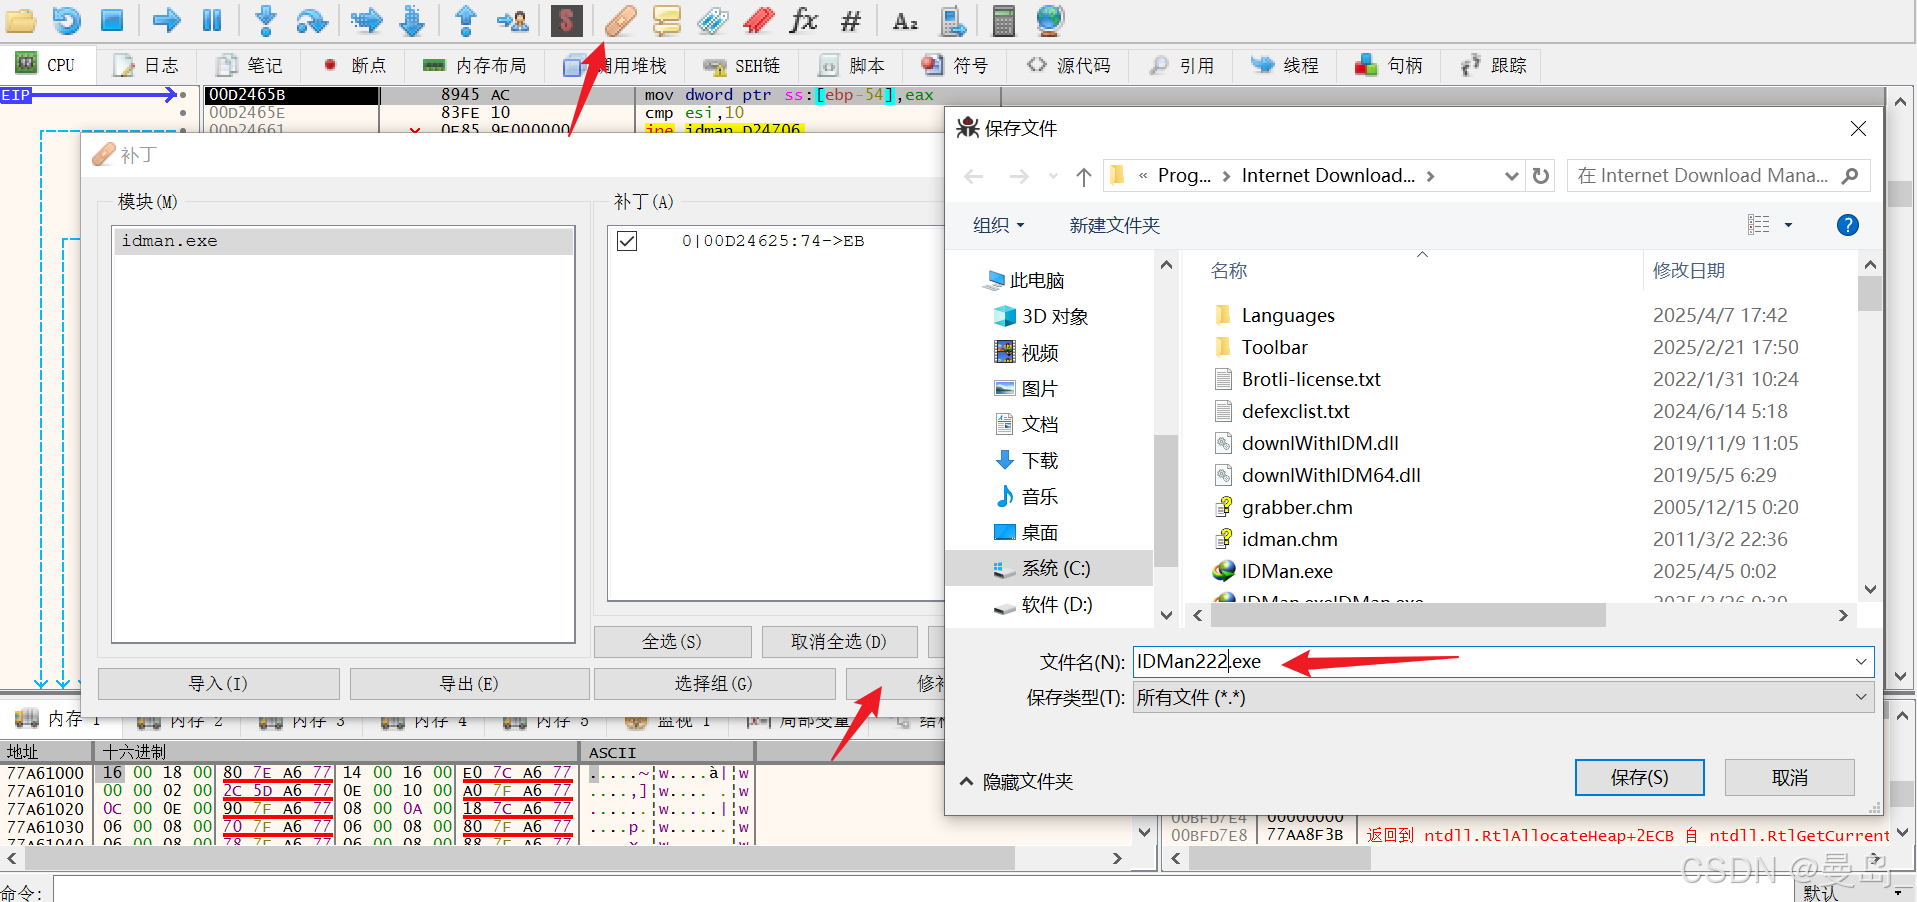The height and width of the screenshot is (902, 1917).
Task: Select idman.exe in the module list
Action: 343,241
